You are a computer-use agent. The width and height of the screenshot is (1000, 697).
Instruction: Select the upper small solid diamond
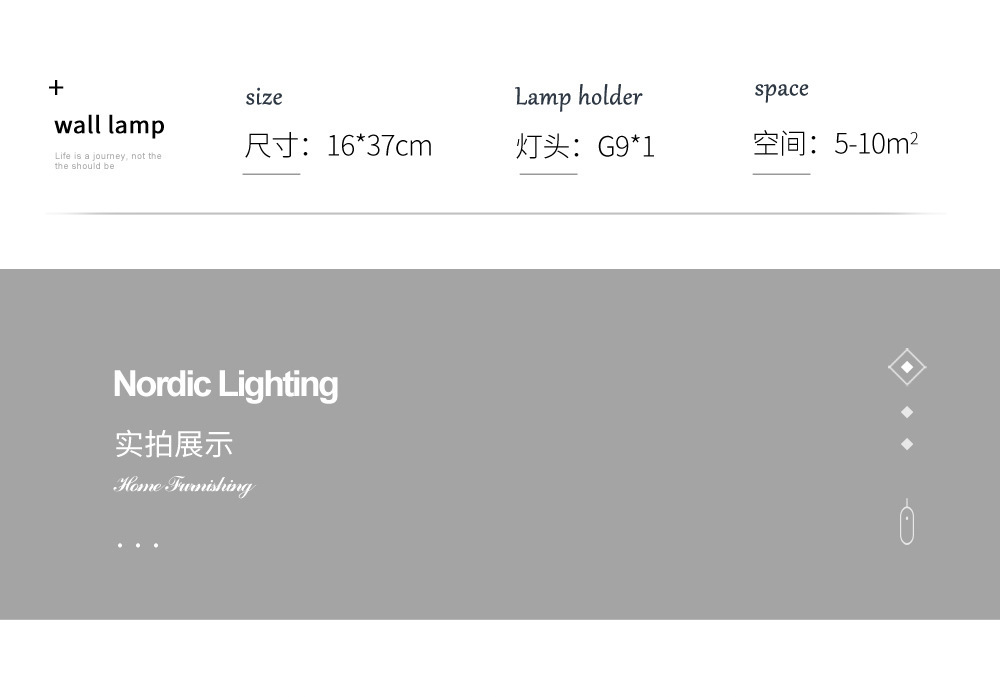907,412
